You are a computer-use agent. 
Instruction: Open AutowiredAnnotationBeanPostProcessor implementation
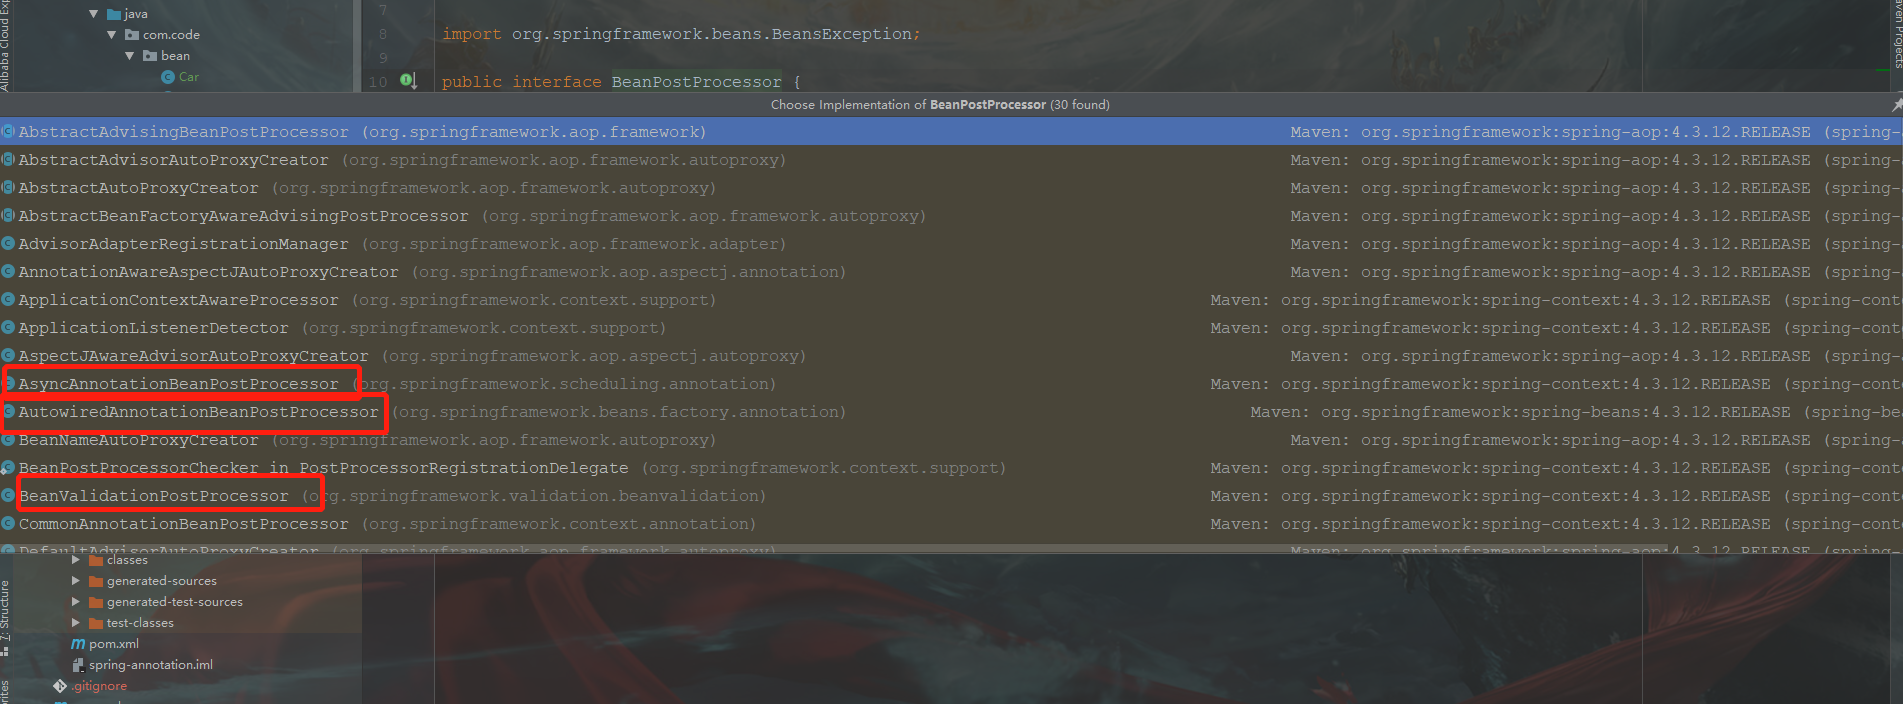click(951, 412)
